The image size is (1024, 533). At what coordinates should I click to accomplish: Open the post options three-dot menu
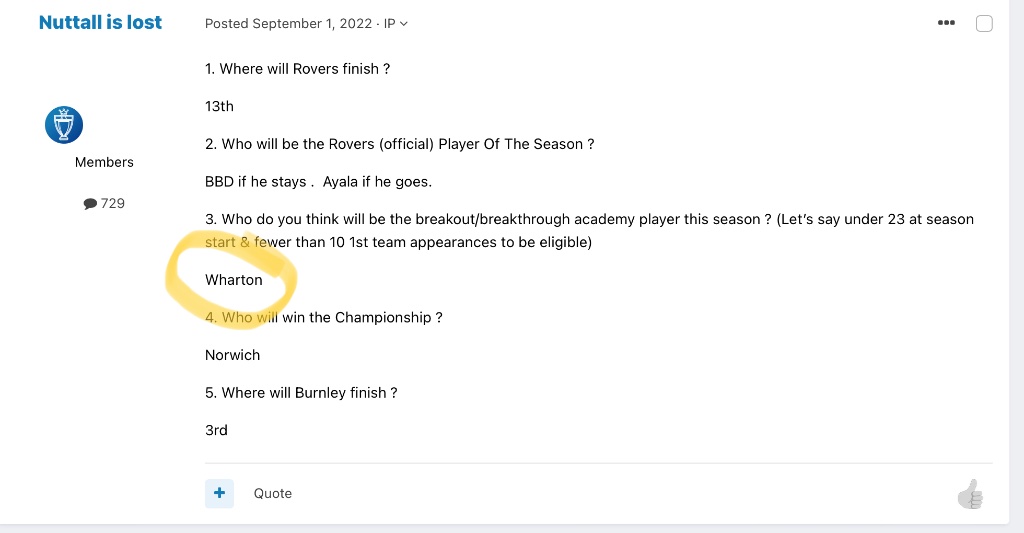[946, 23]
